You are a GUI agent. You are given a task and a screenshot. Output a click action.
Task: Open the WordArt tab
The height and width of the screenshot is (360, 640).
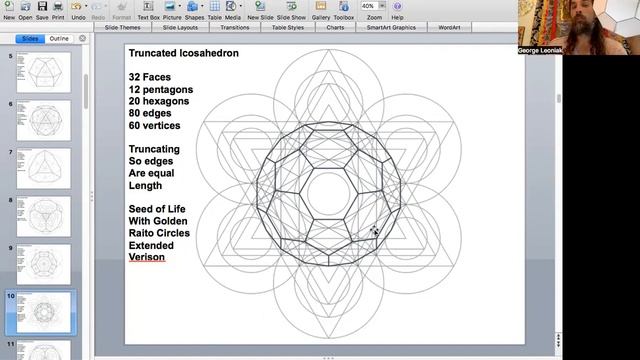[449, 27]
